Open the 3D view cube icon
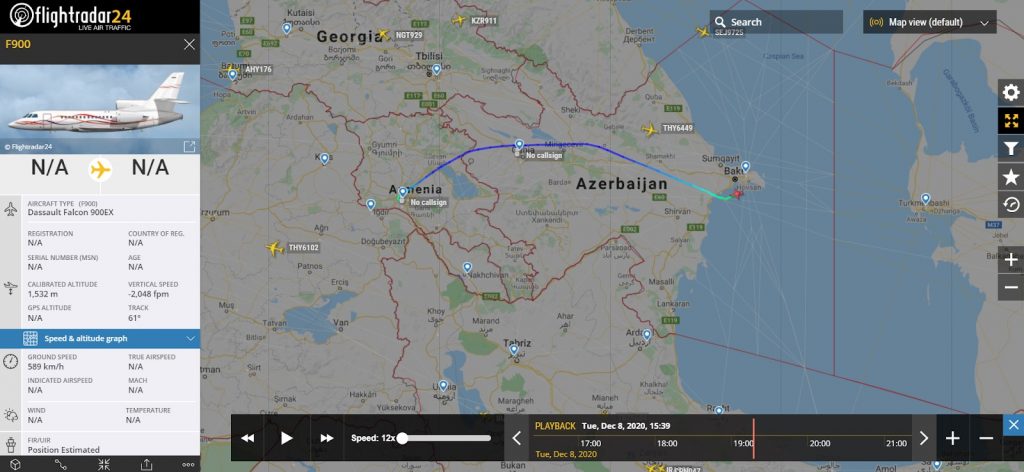 click(16, 464)
